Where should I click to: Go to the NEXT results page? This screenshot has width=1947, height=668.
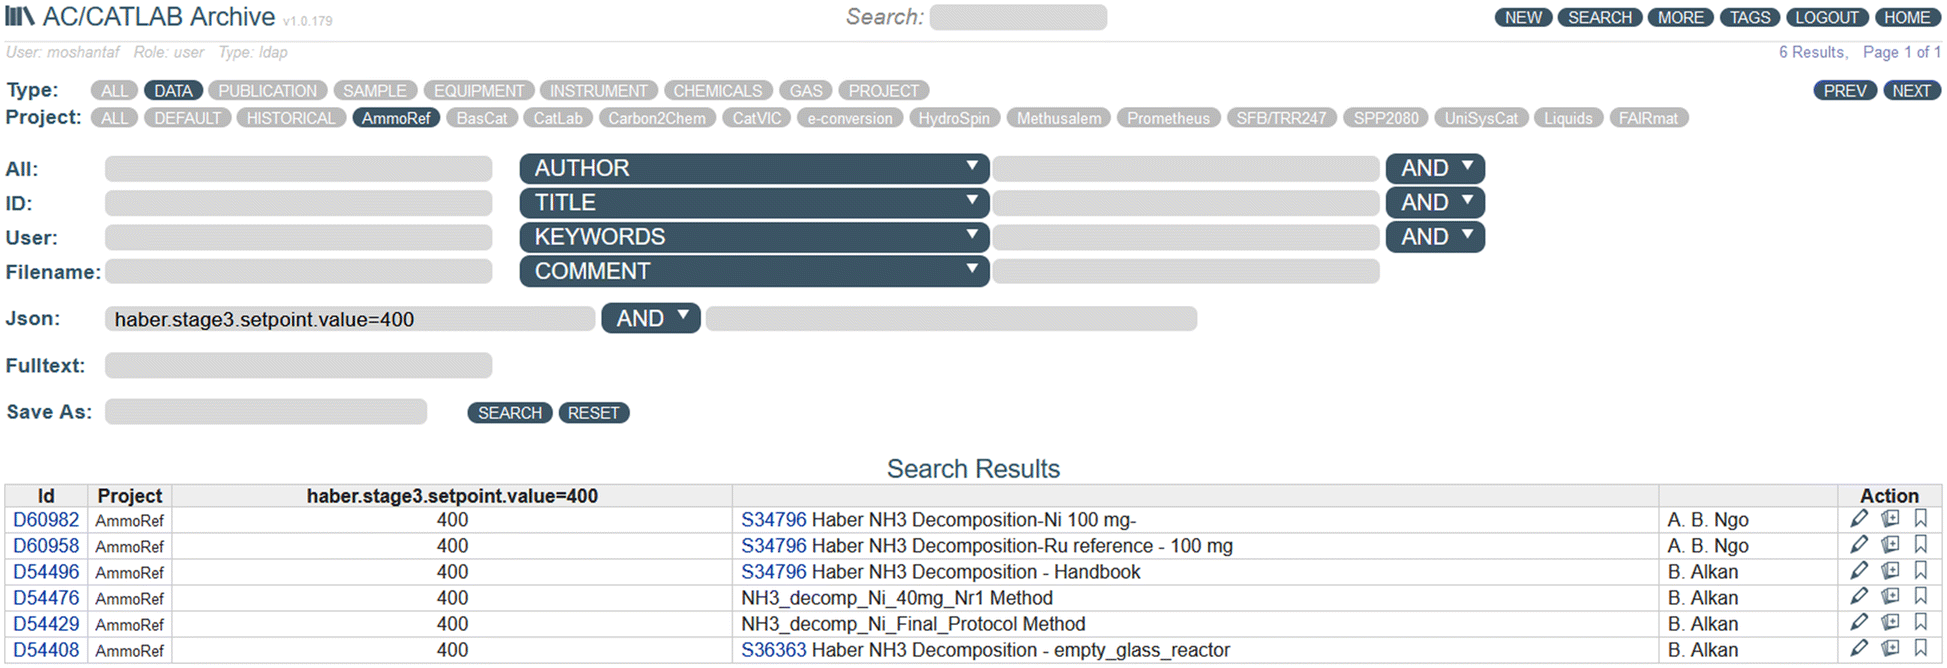click(1912, 91)
